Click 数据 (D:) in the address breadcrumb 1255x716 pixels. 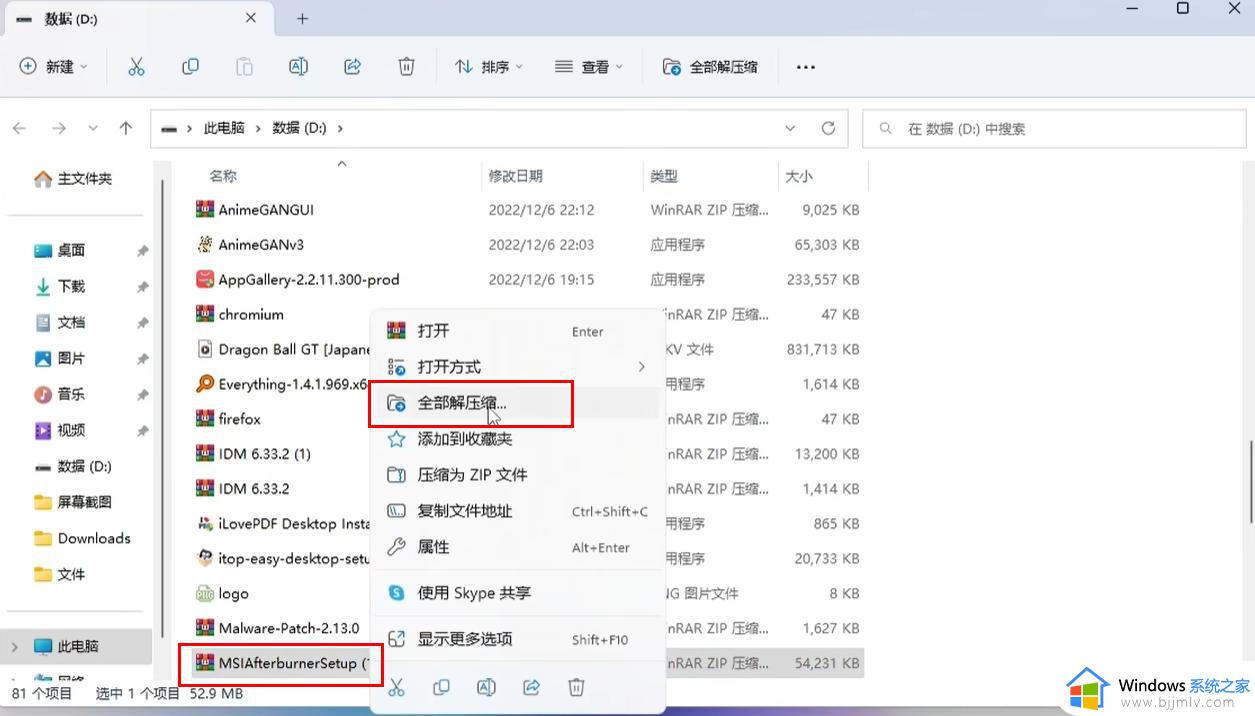pos(299,128)
